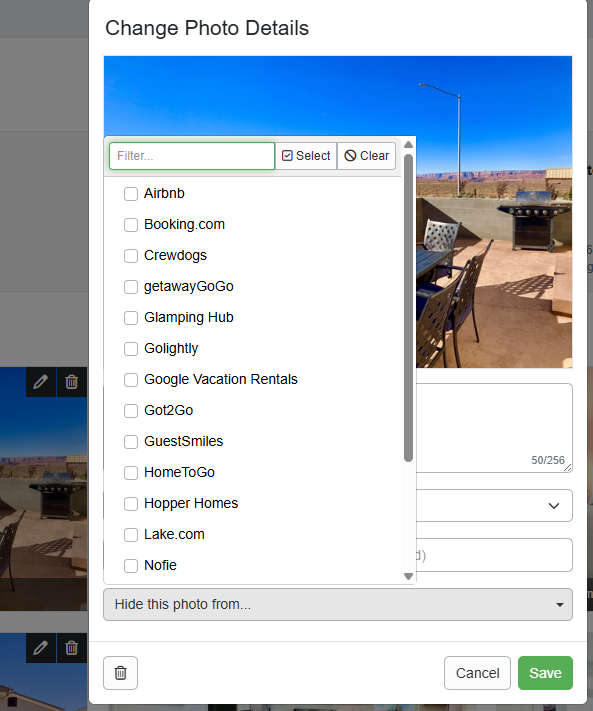Click trash icon on grill photo thumbnail
593x711 pixels.
tap(72, 382)
